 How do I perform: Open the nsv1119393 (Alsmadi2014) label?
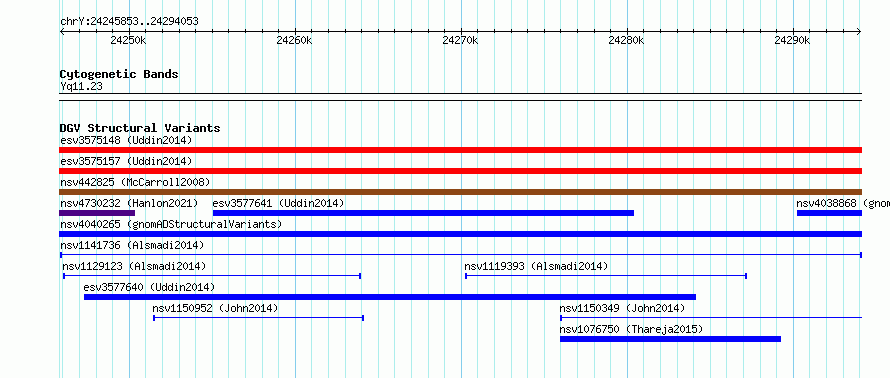536,266
